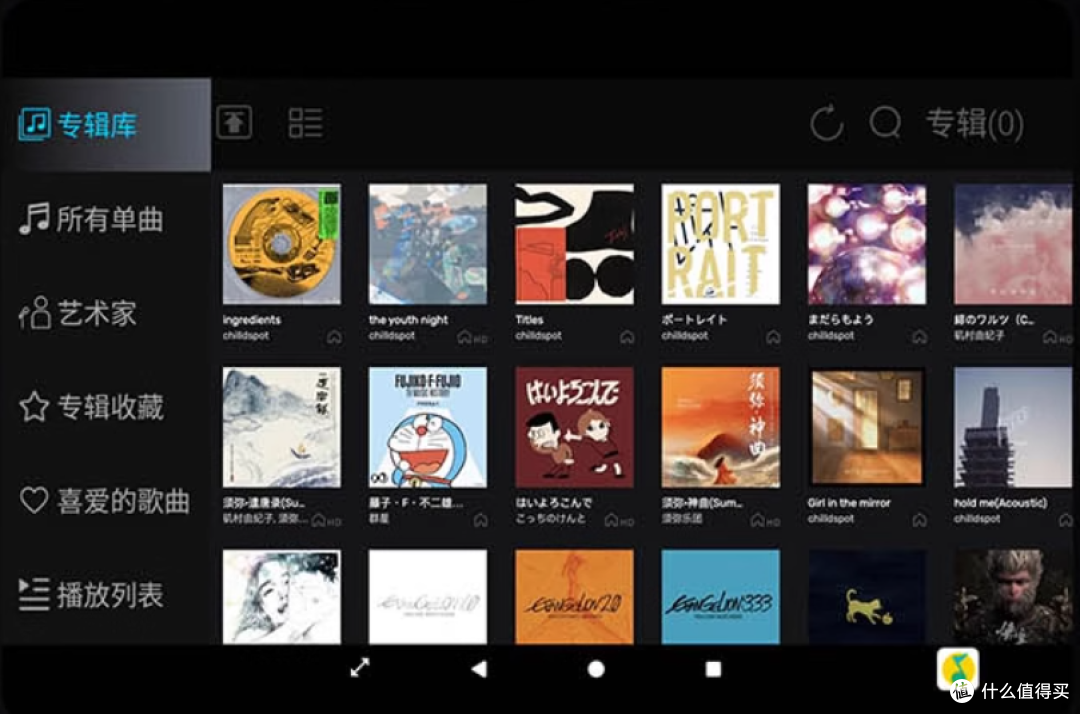
Task: Open the youth night album cover
Action: pos(428,244)
